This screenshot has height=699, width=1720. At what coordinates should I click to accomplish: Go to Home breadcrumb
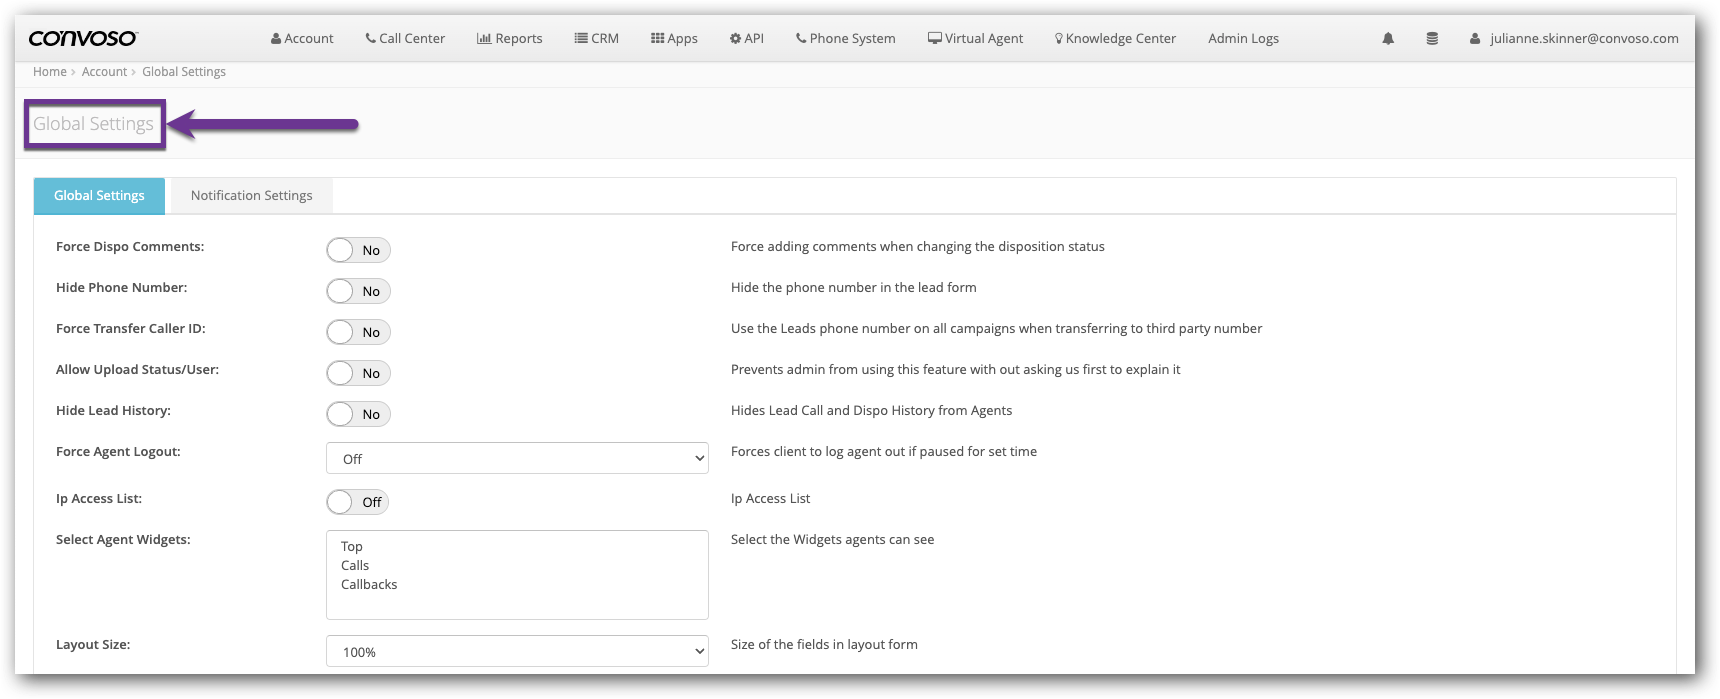pos(50,72)
